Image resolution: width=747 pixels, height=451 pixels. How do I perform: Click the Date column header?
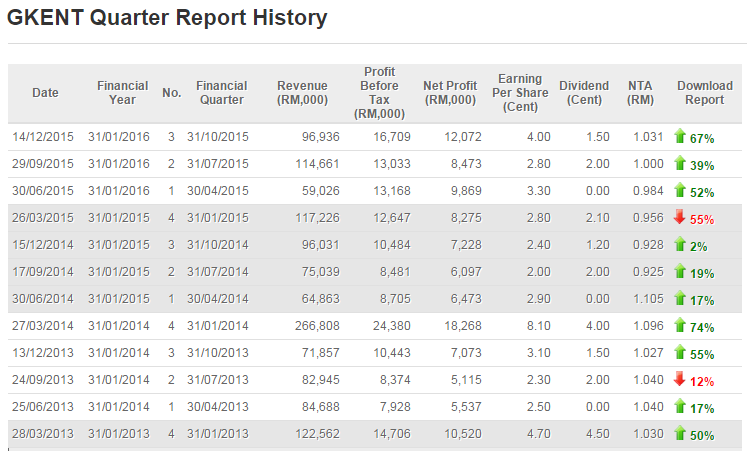pos(45,92)
